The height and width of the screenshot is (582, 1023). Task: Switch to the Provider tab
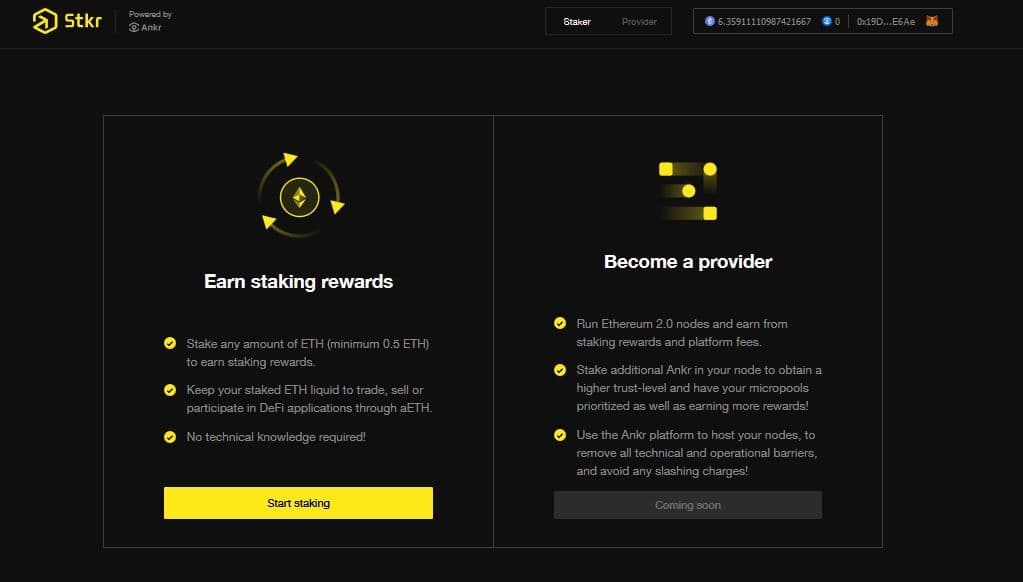pyautogui.click(x=639, y=21)
